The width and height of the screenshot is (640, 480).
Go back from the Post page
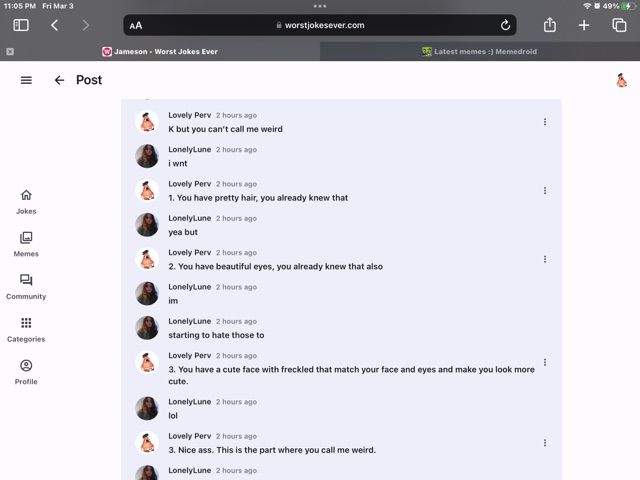pyautogui.click(x=59, y=80)
